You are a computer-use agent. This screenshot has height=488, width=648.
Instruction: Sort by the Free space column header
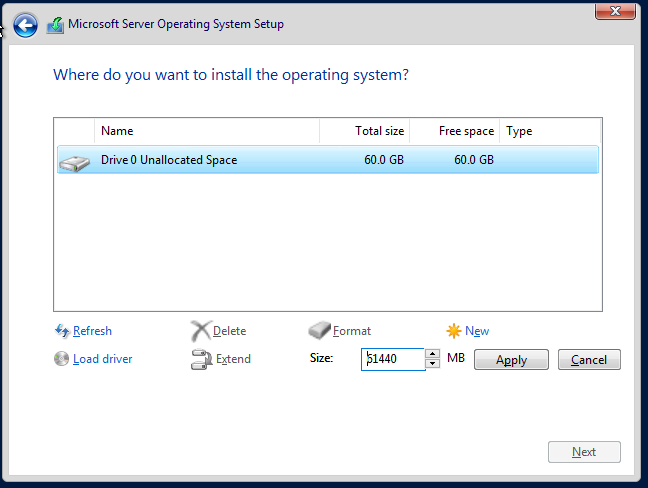point(455,131)
